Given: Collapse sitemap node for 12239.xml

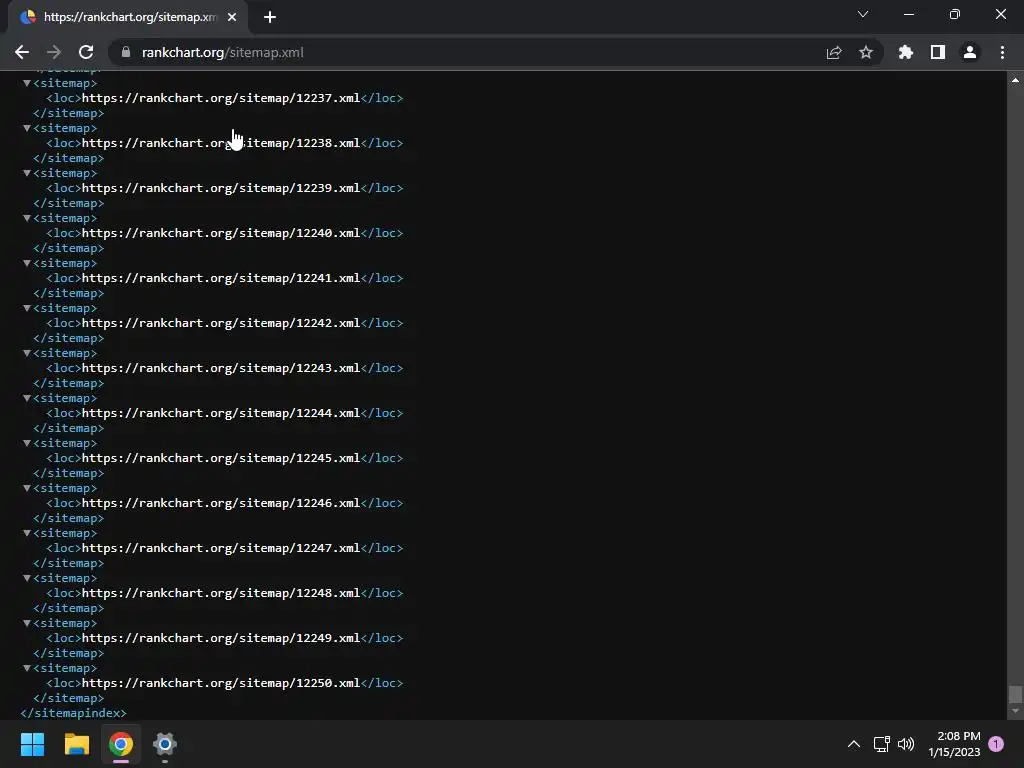Looking at the screenshot, I should 27,173.
